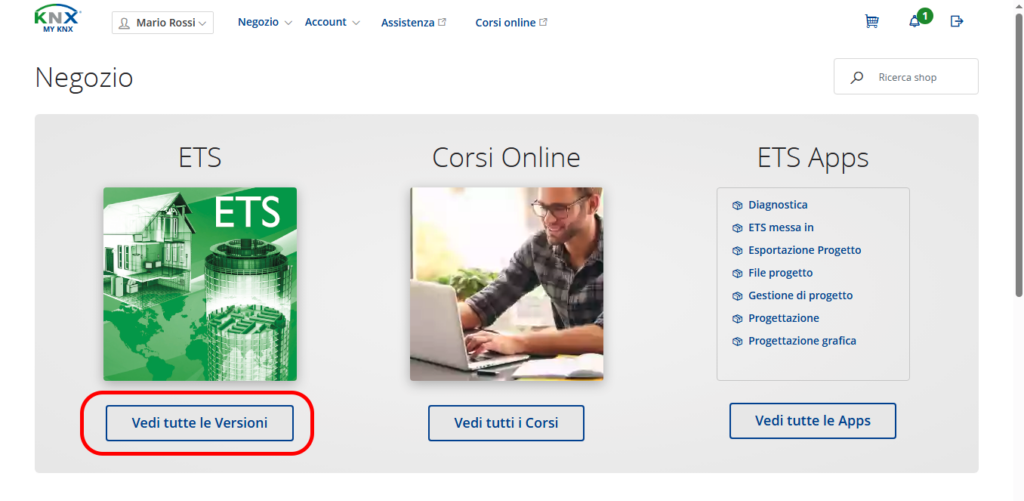Click the green ETS product image
Image resolution: width=1024 pixels, height=501 pixels.
(x=200, y=284)
